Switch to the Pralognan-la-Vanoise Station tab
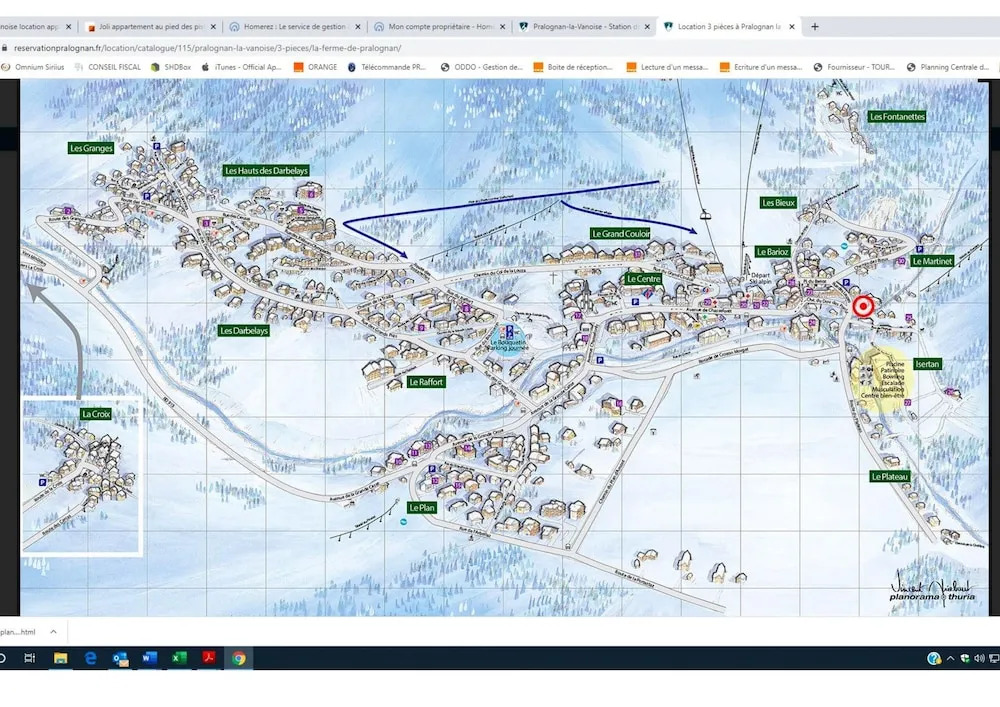 click(582, 27)
